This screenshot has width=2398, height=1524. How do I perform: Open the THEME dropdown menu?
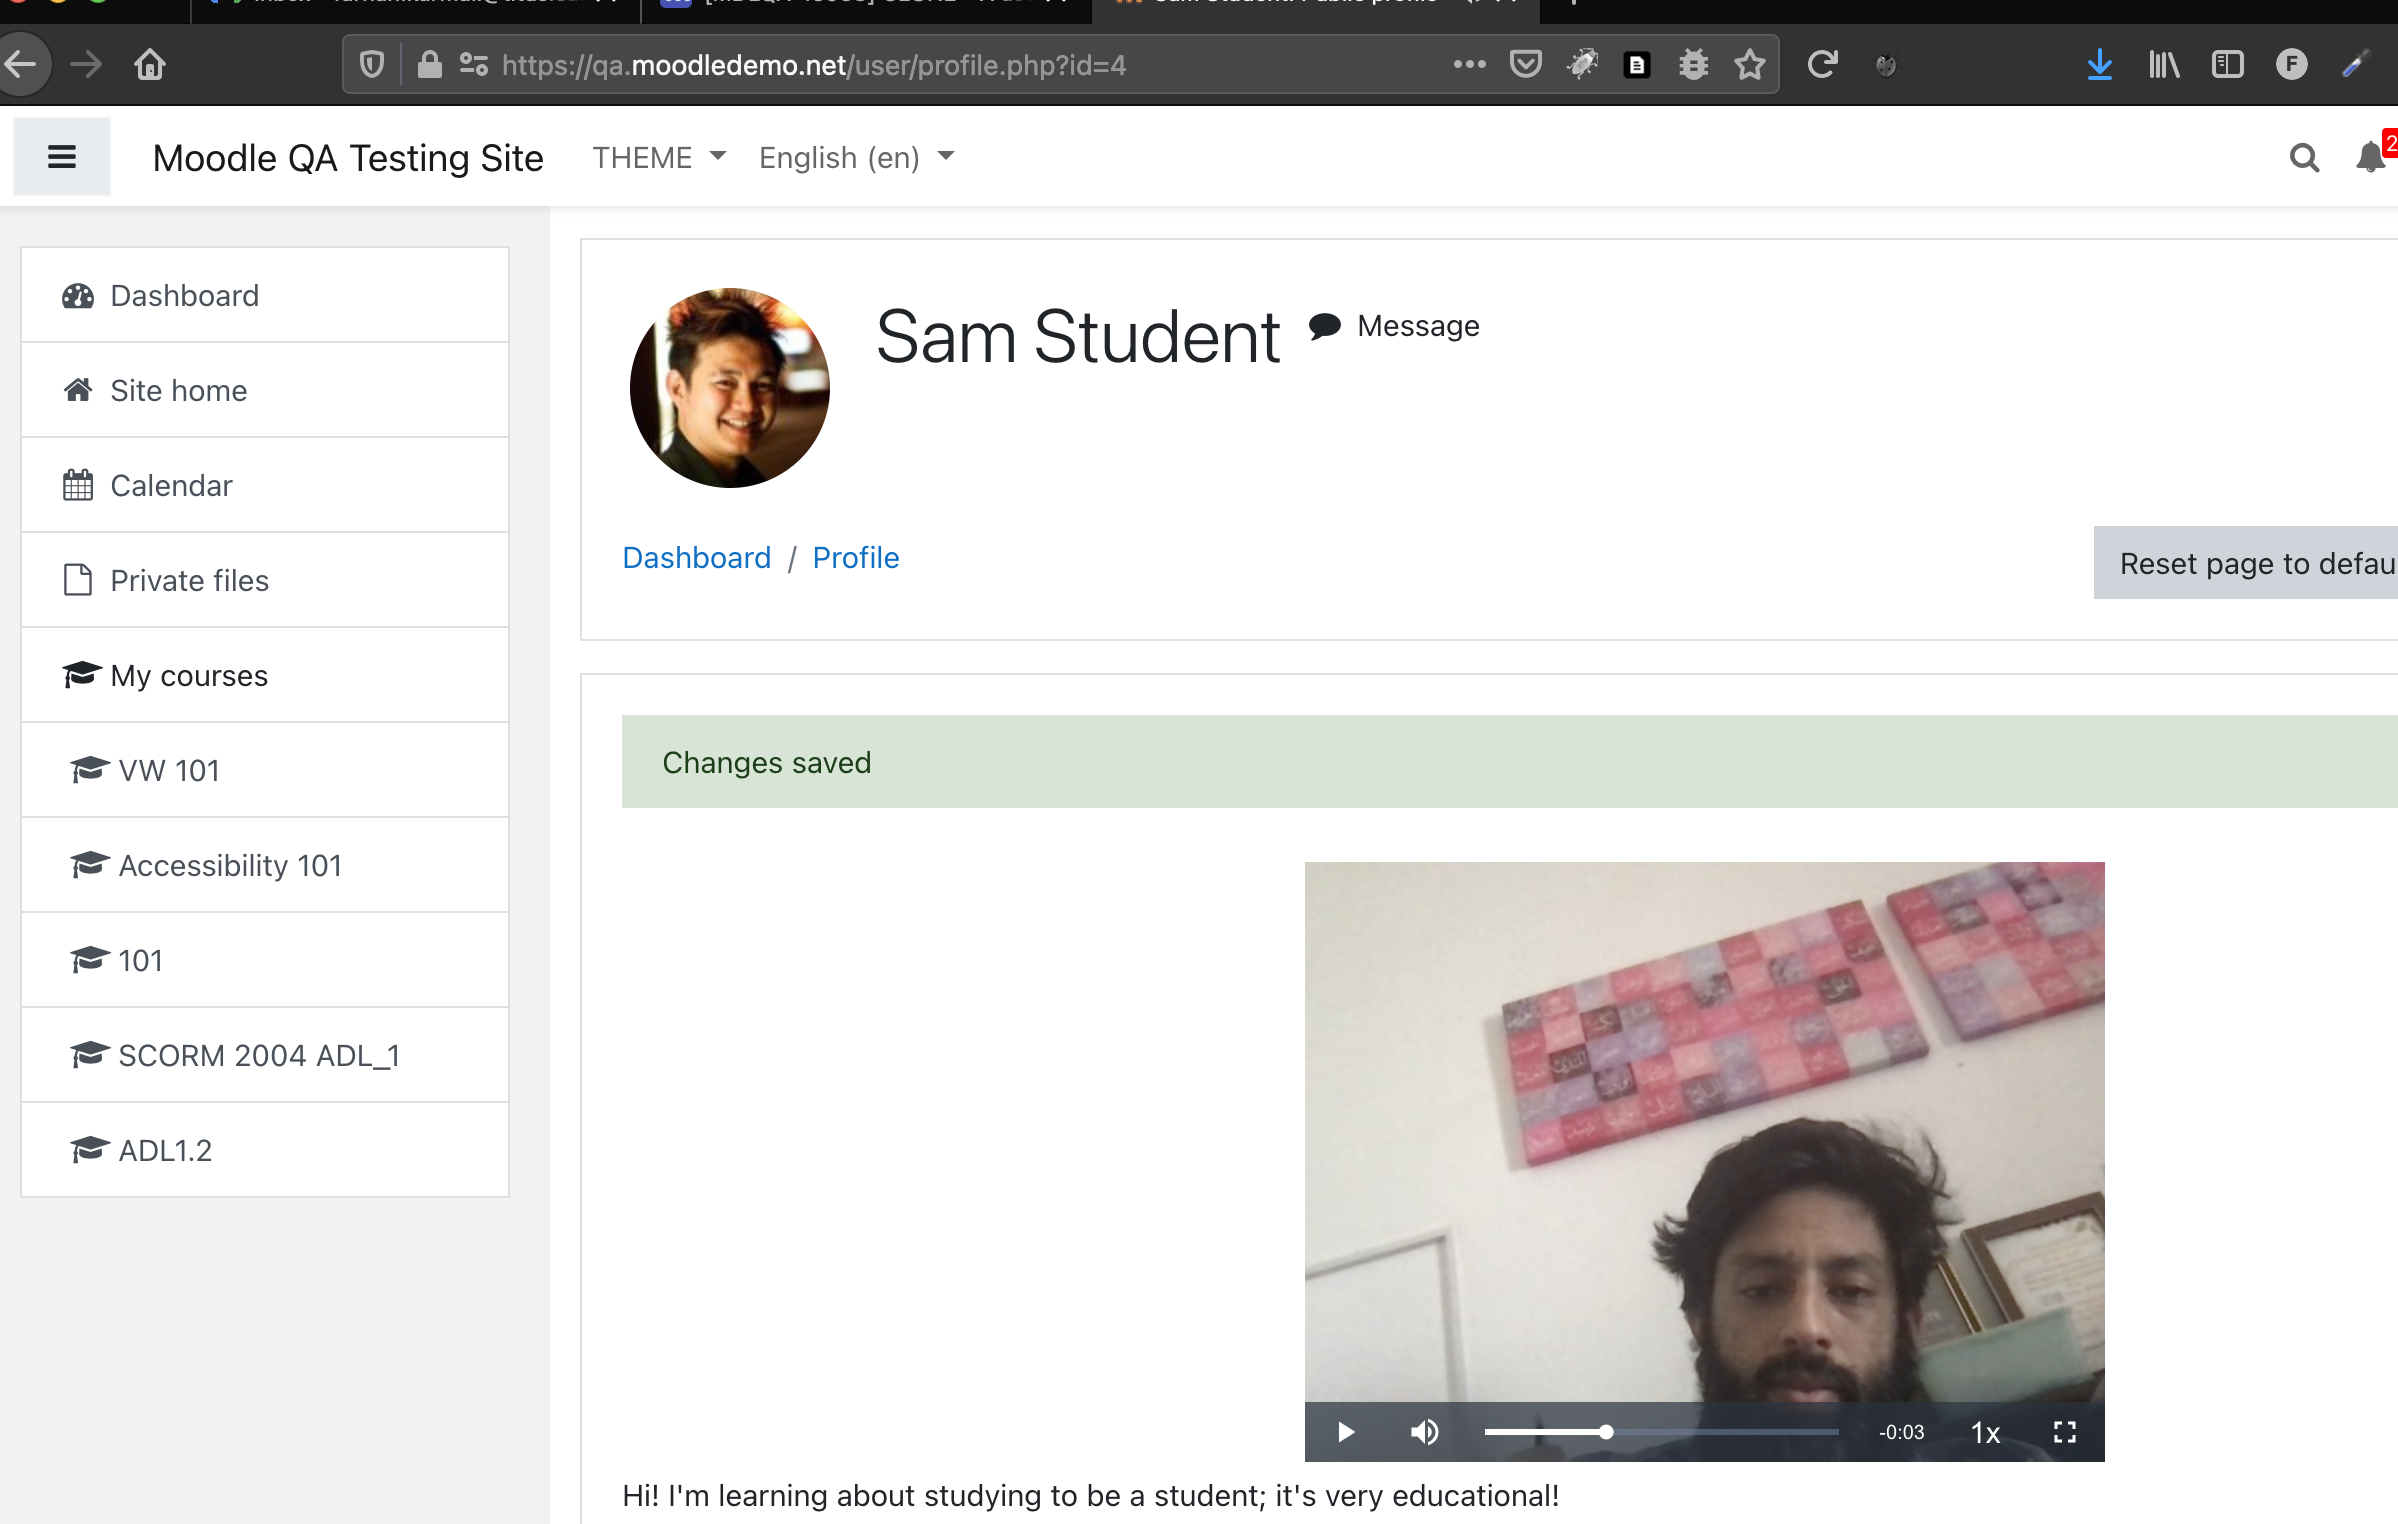coord(659,158)
